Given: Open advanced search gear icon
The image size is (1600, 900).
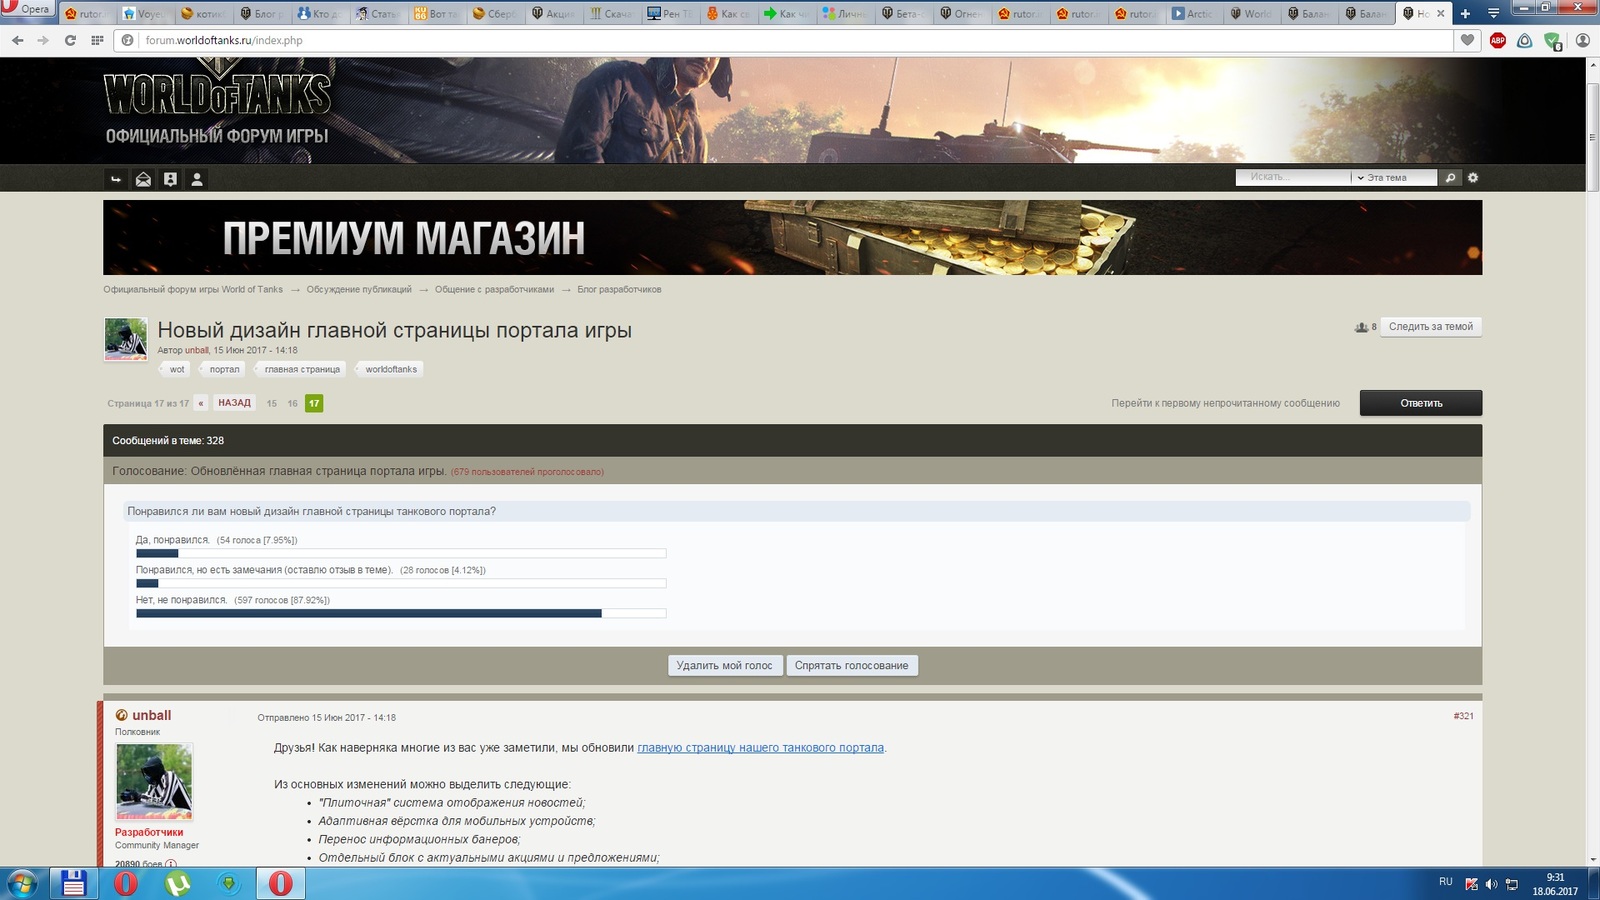Looking at the screenshot, I should click(1473, 178).
